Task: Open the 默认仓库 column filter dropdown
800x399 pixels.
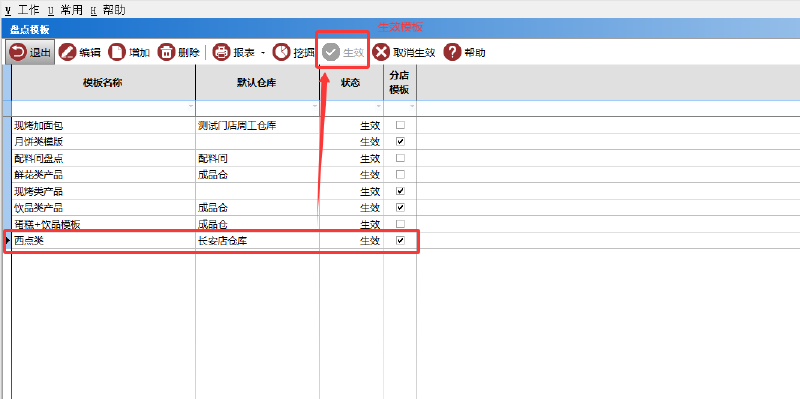Action: (315, 107)
